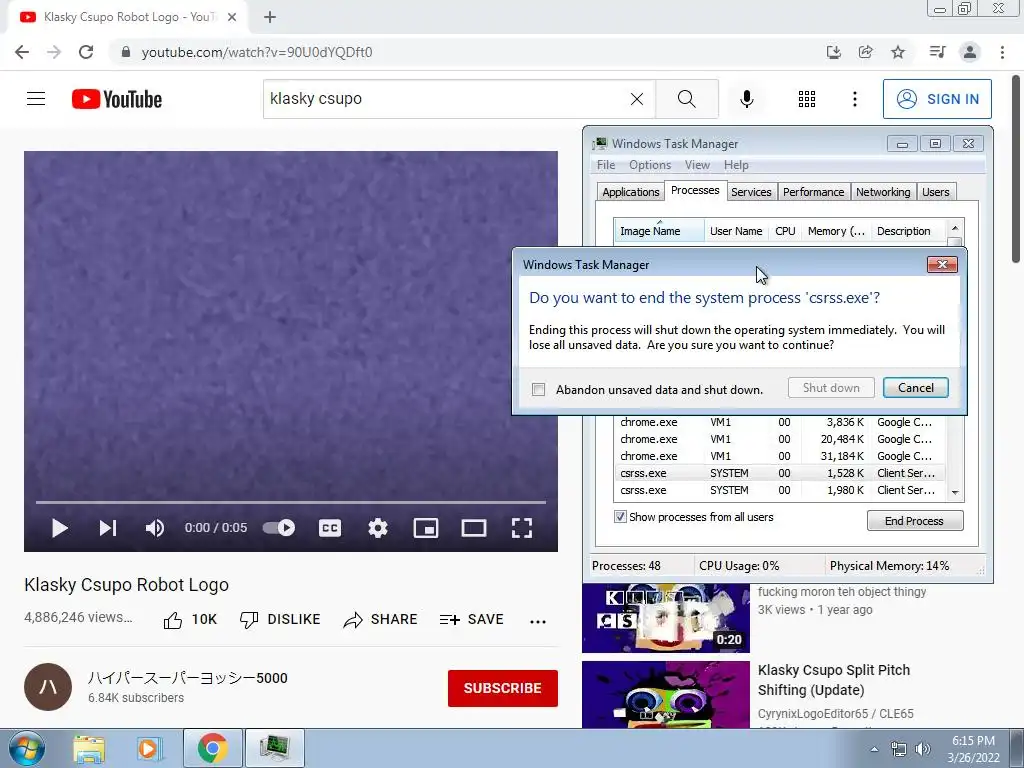Click the address bar URL

(x=257, y=52)
